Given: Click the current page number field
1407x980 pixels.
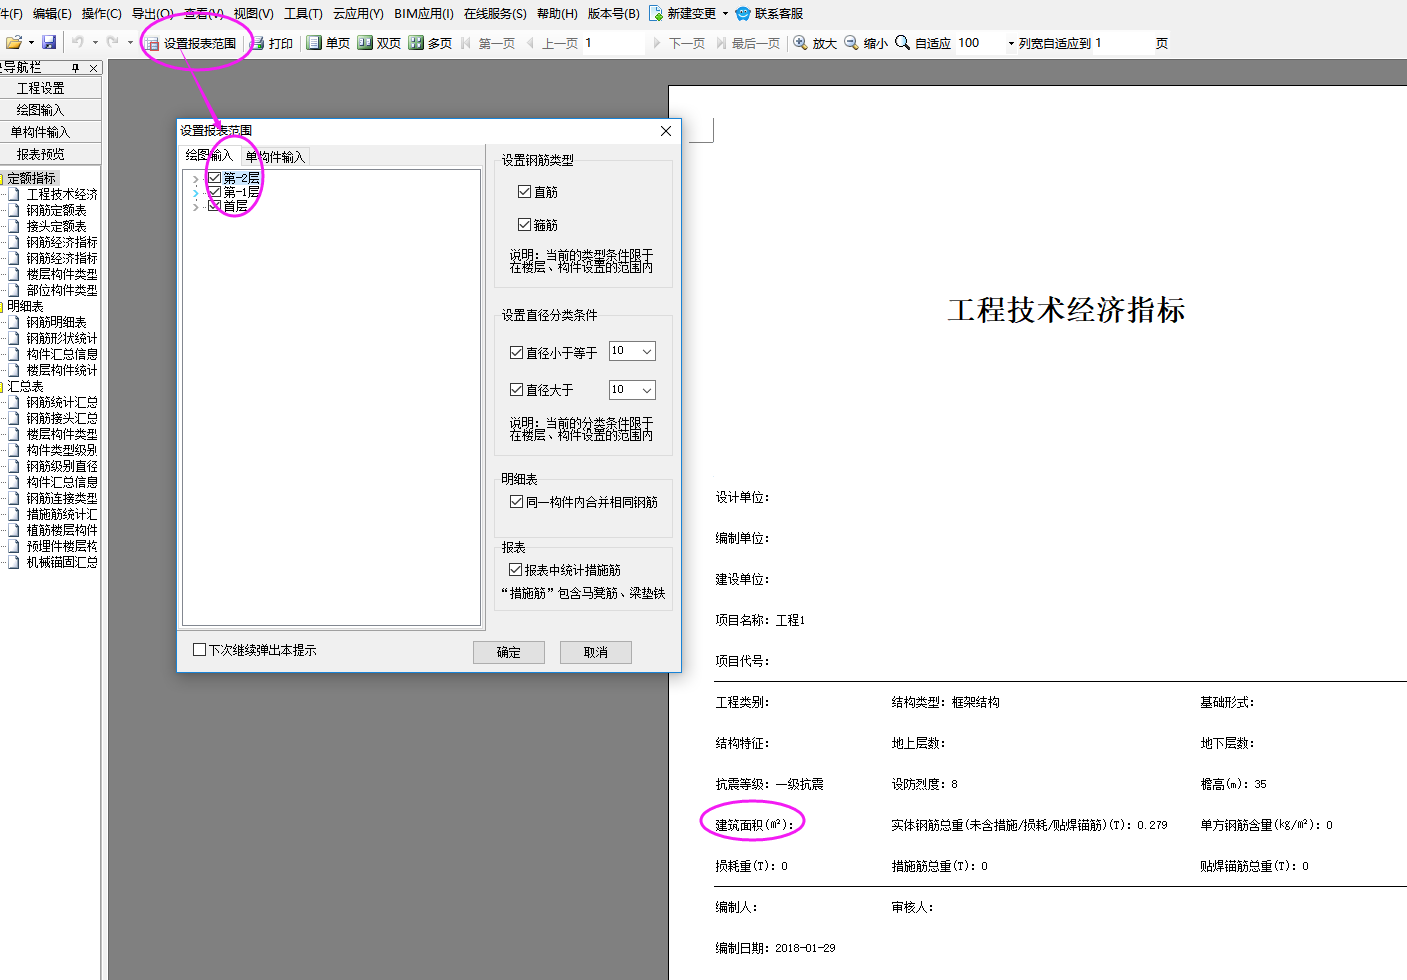Looking at the screenshot, I should click(614, 43).
